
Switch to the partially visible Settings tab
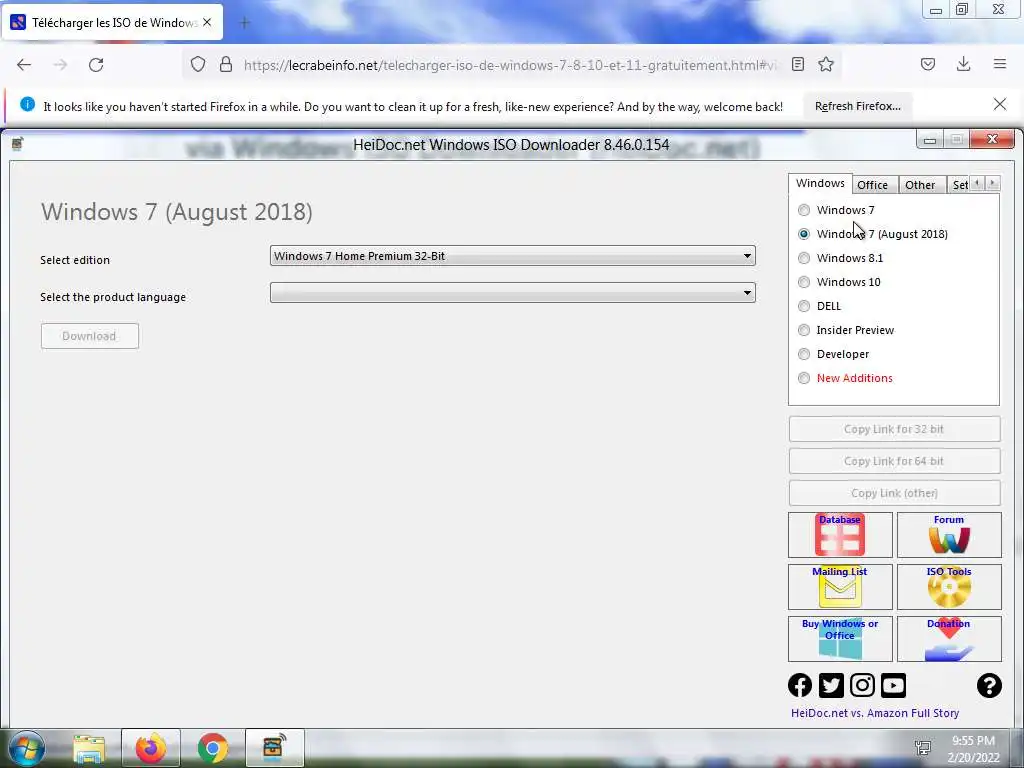click(959, 185)
